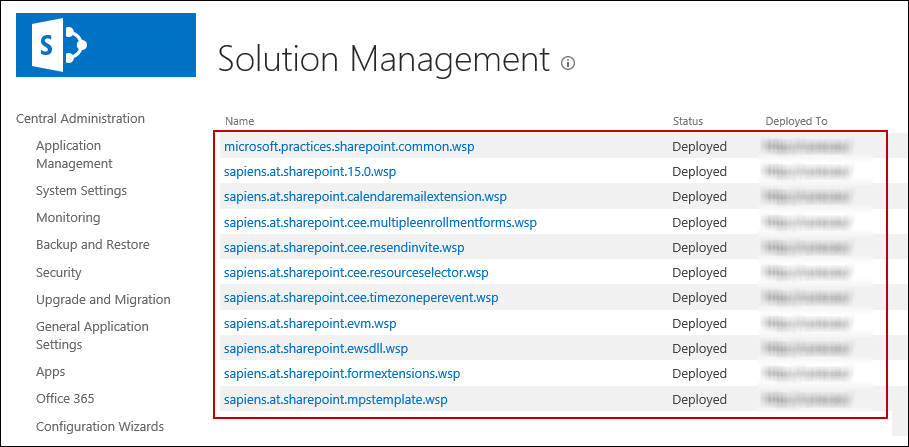
Task: Open sapiens.at.sharepoint.formextensions.wsp solution
Action: tap(342, 373)
